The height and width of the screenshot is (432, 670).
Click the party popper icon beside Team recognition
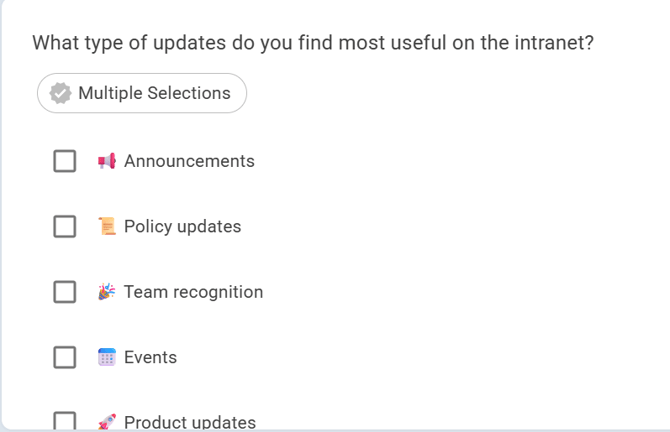(x=107, y=292)
